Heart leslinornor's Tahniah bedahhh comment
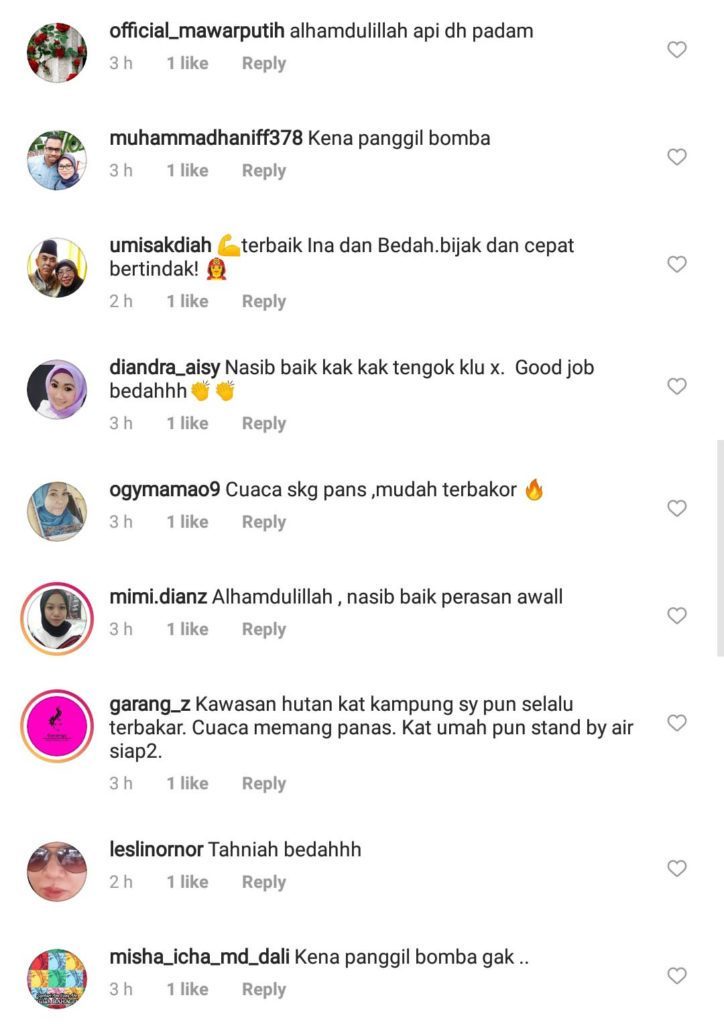 pyautogui.click(x=677, y=868)
